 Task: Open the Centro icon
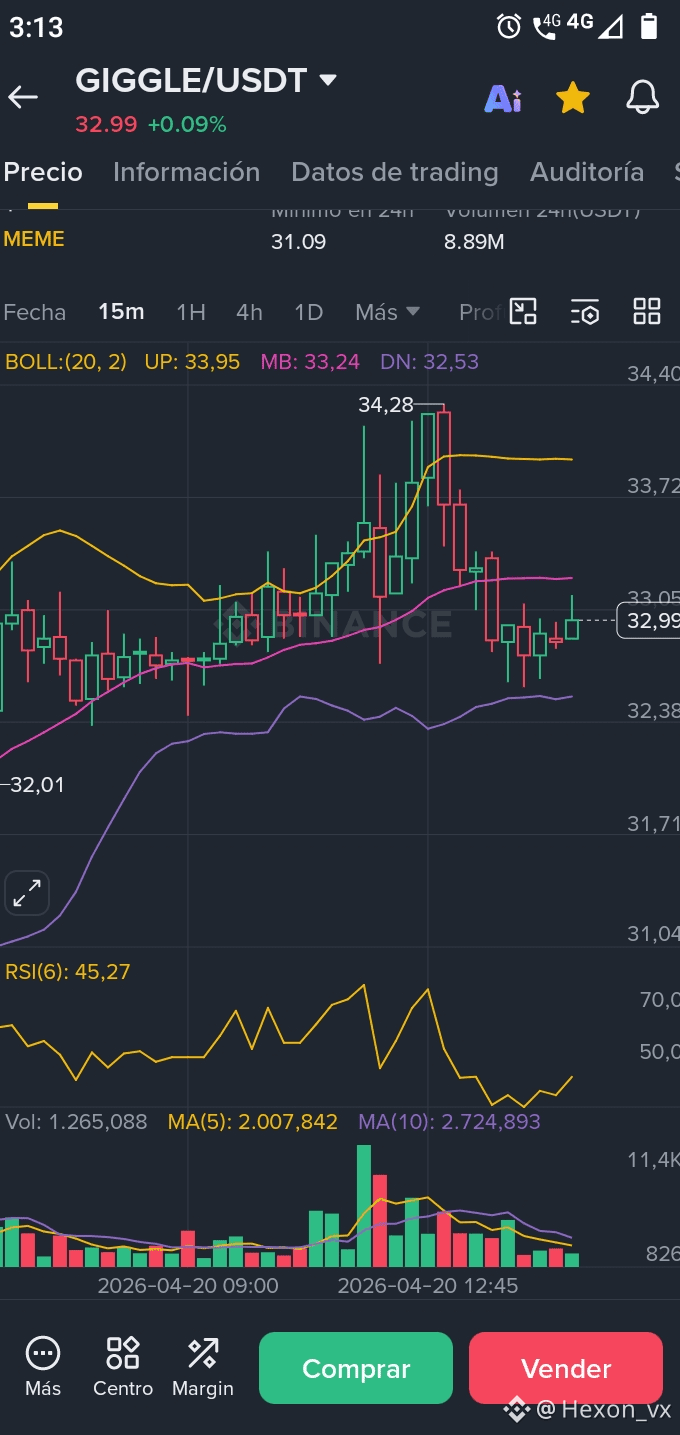tap(123, 1367)
